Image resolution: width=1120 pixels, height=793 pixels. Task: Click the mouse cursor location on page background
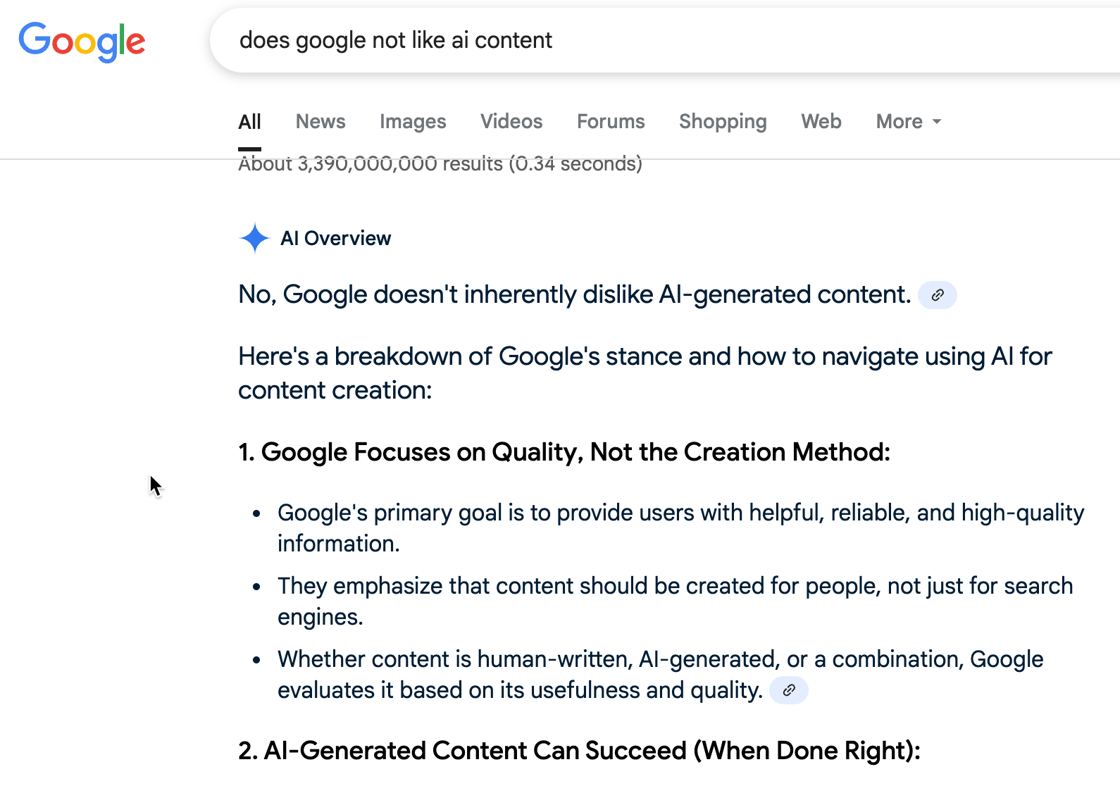[155, 485]
